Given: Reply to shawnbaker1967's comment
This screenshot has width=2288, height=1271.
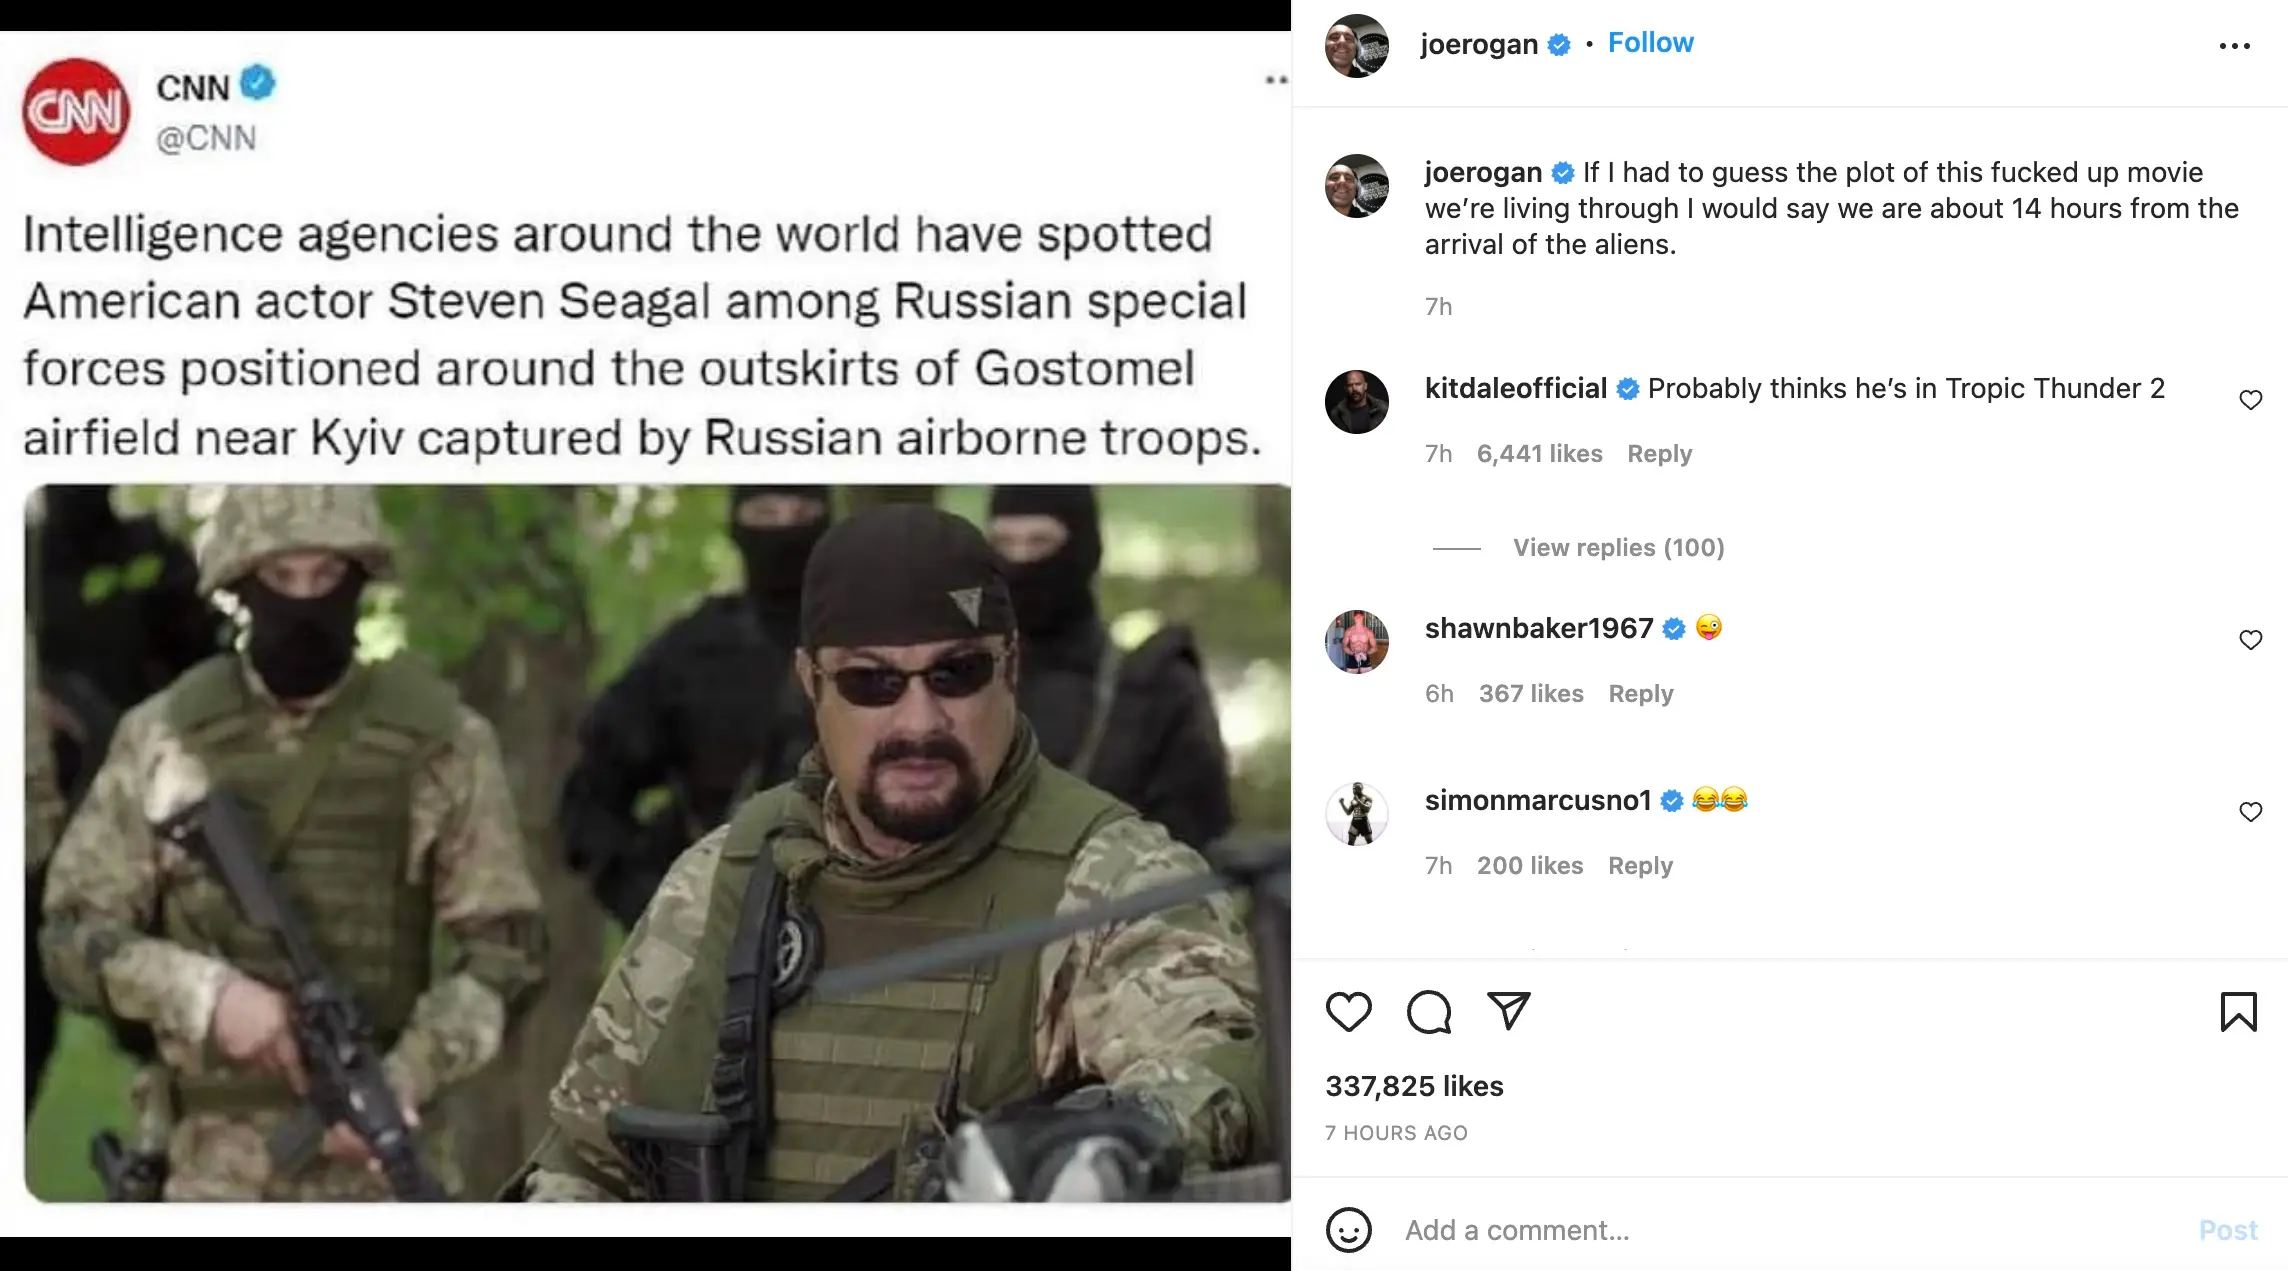Looking at the screenshot, I should point(1640,693).
